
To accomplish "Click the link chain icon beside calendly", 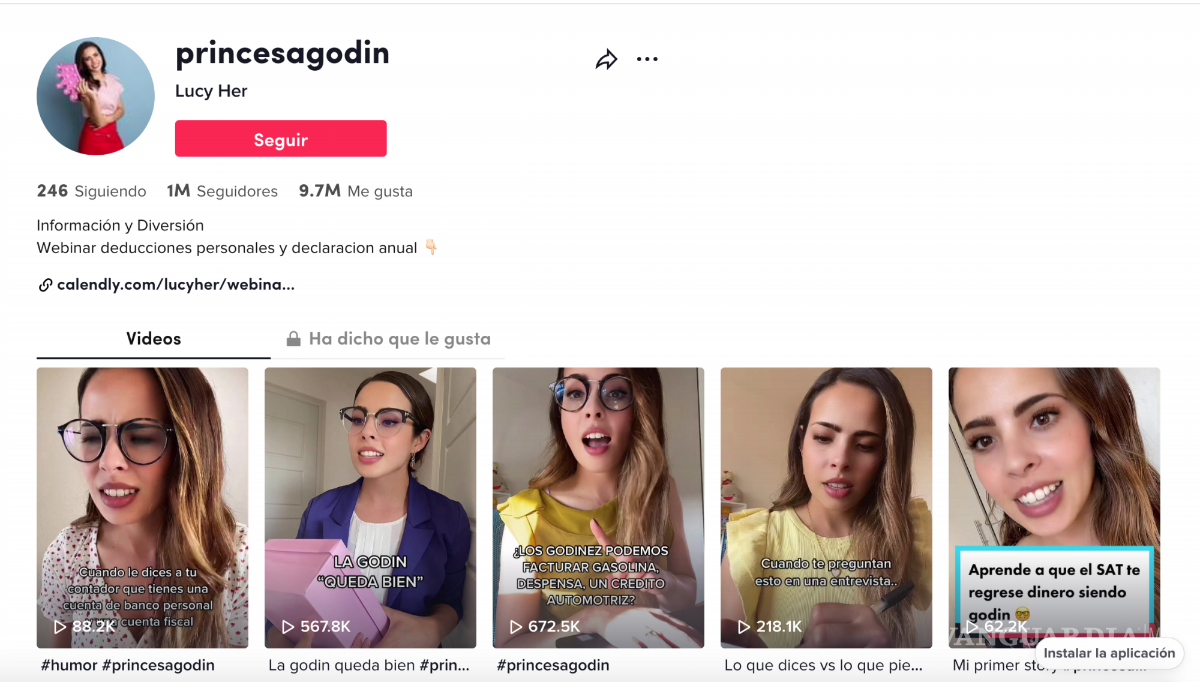I will (x=45, y=285).
